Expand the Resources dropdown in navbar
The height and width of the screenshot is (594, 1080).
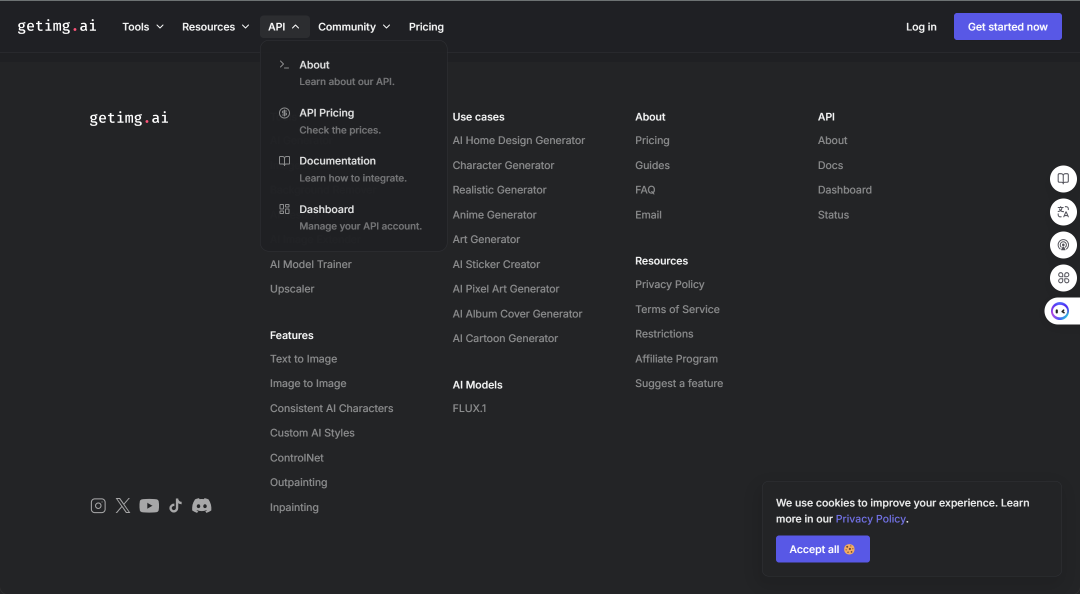pyautogui.click(x=216, y=27)
